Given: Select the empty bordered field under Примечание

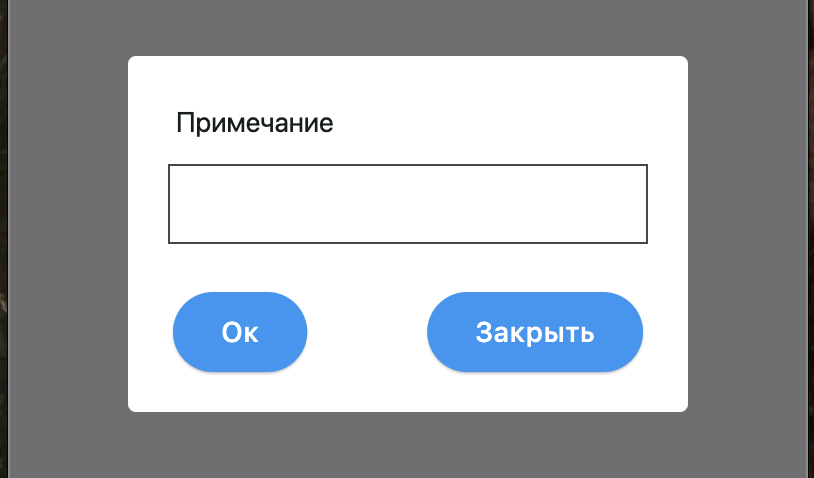Looking at the screenshot, I should click(x=408, y=204).
